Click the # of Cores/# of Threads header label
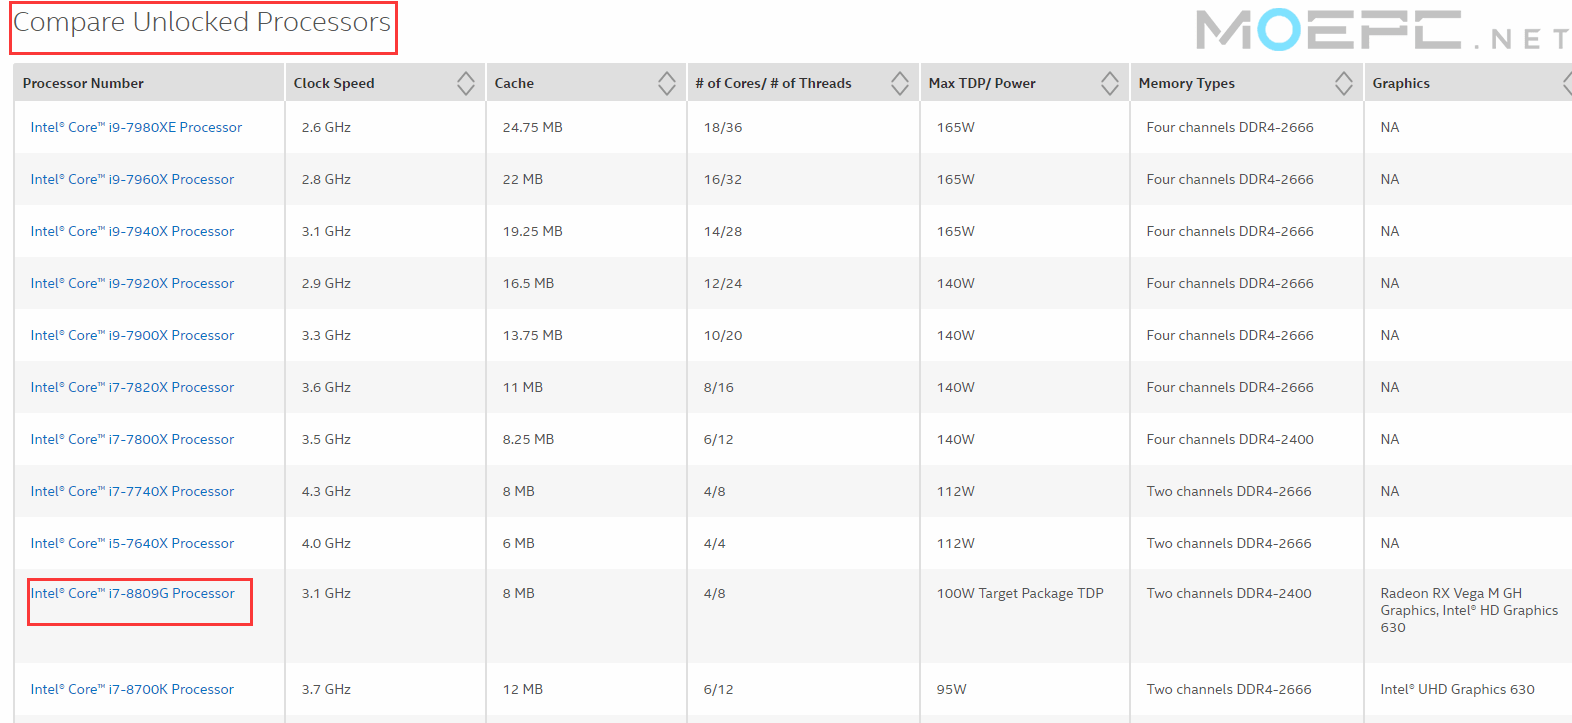Image resolution: width=1572 pixels, height=723 pixels. (x=773, y=83)
